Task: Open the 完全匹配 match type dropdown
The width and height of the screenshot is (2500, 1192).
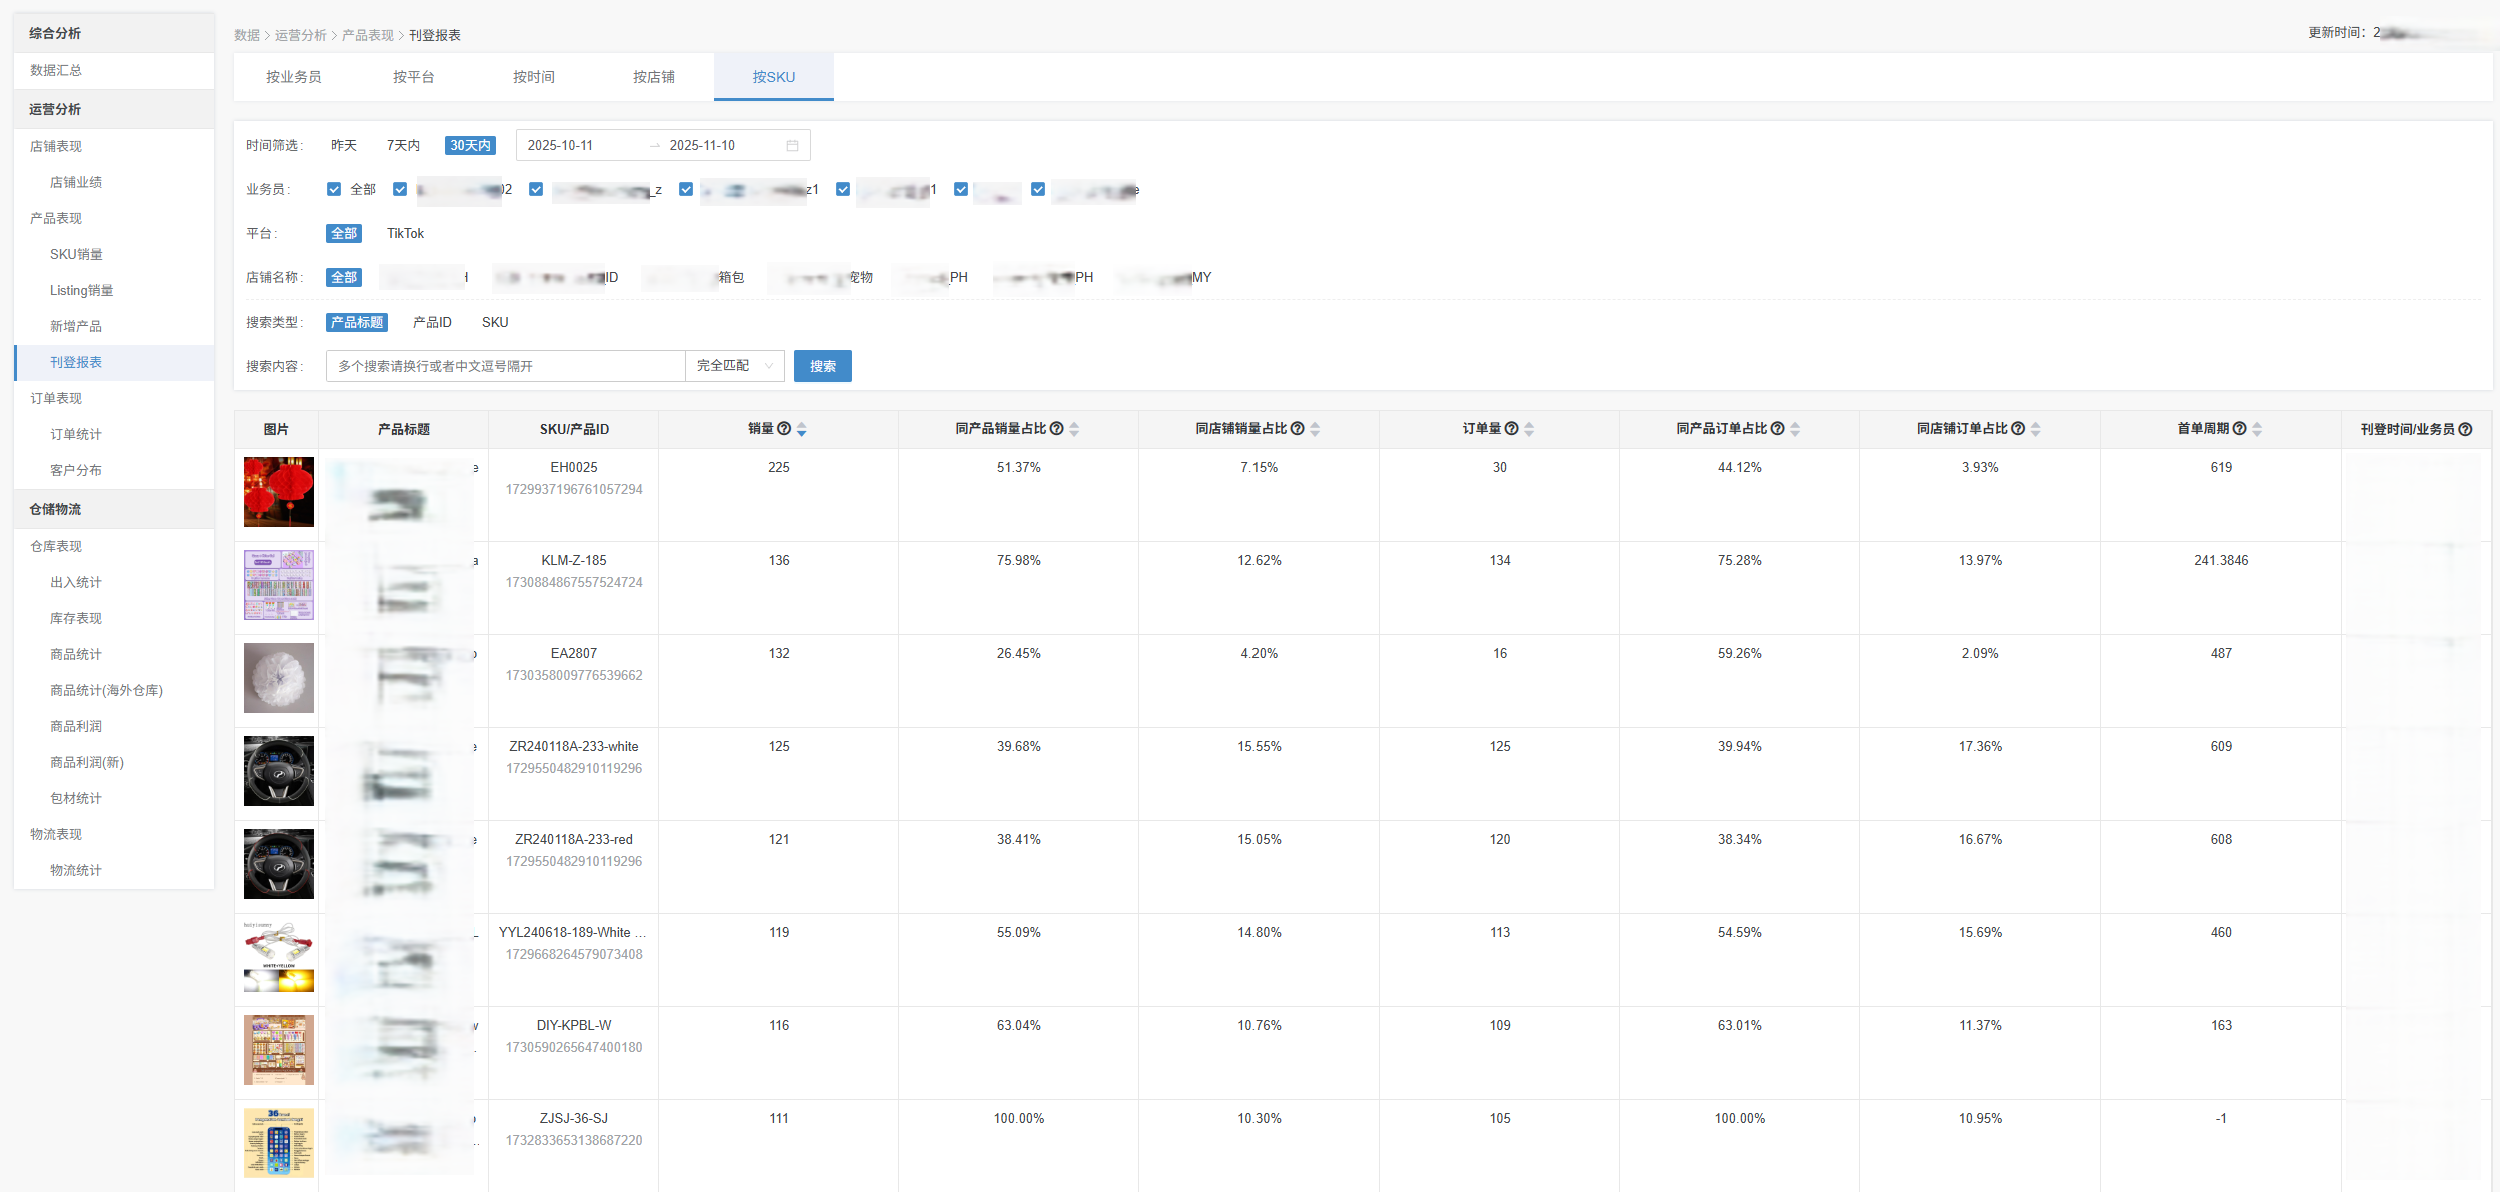Action: [x=735, y=366]
